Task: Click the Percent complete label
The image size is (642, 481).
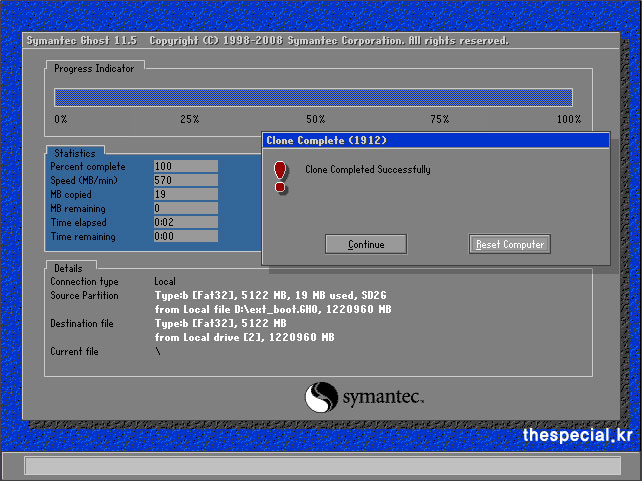Action: [88, 167]
